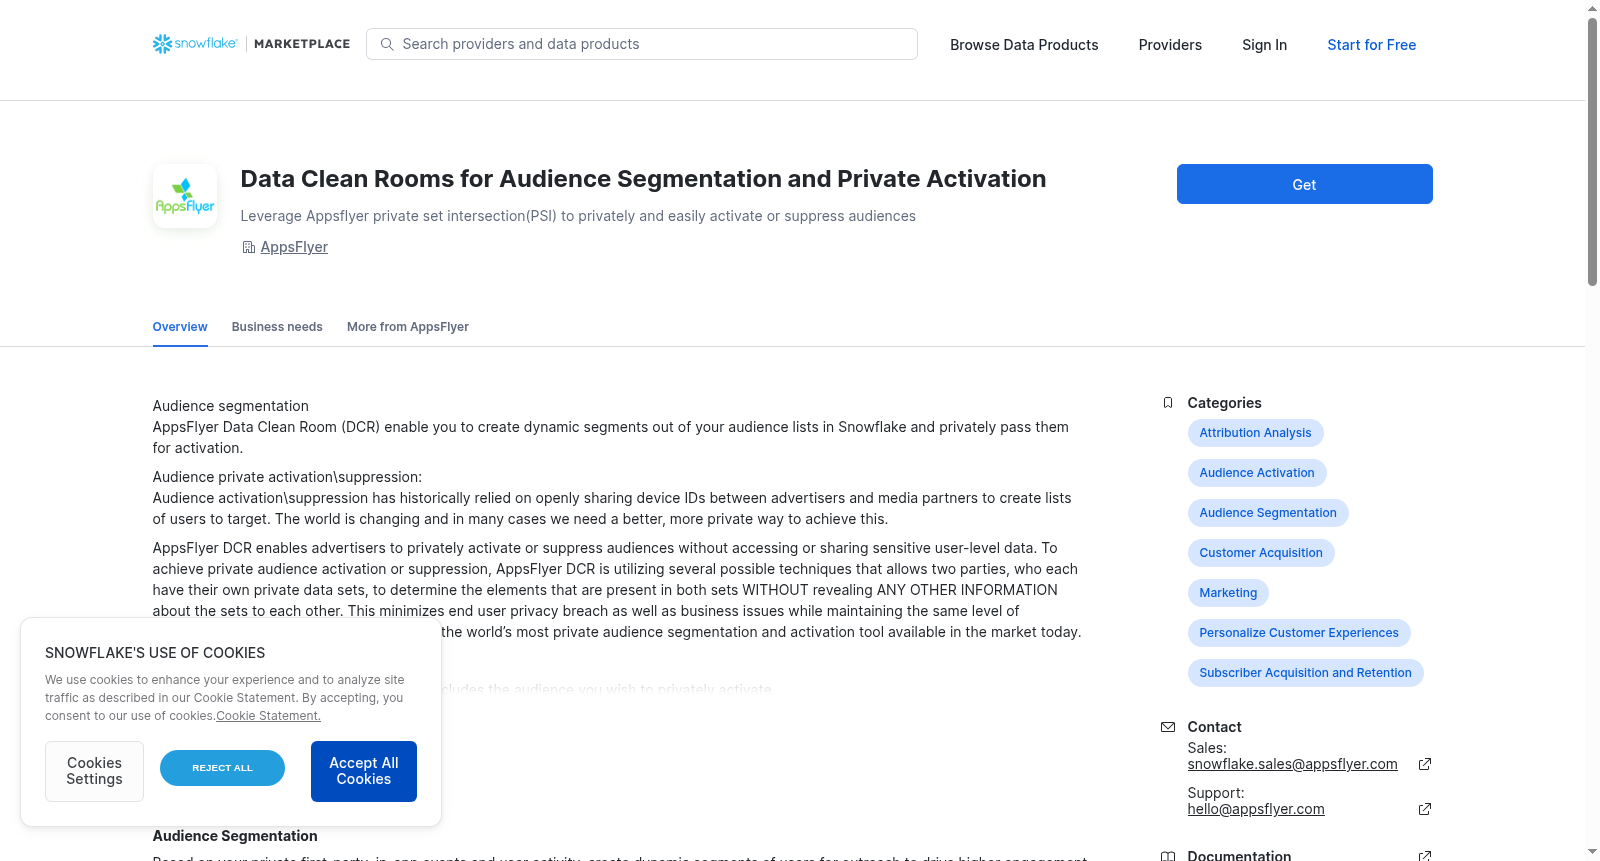Select Personalize Customer Experiences tag
This screenshot has width=1600, height=861.
(x=1299, y=633)
